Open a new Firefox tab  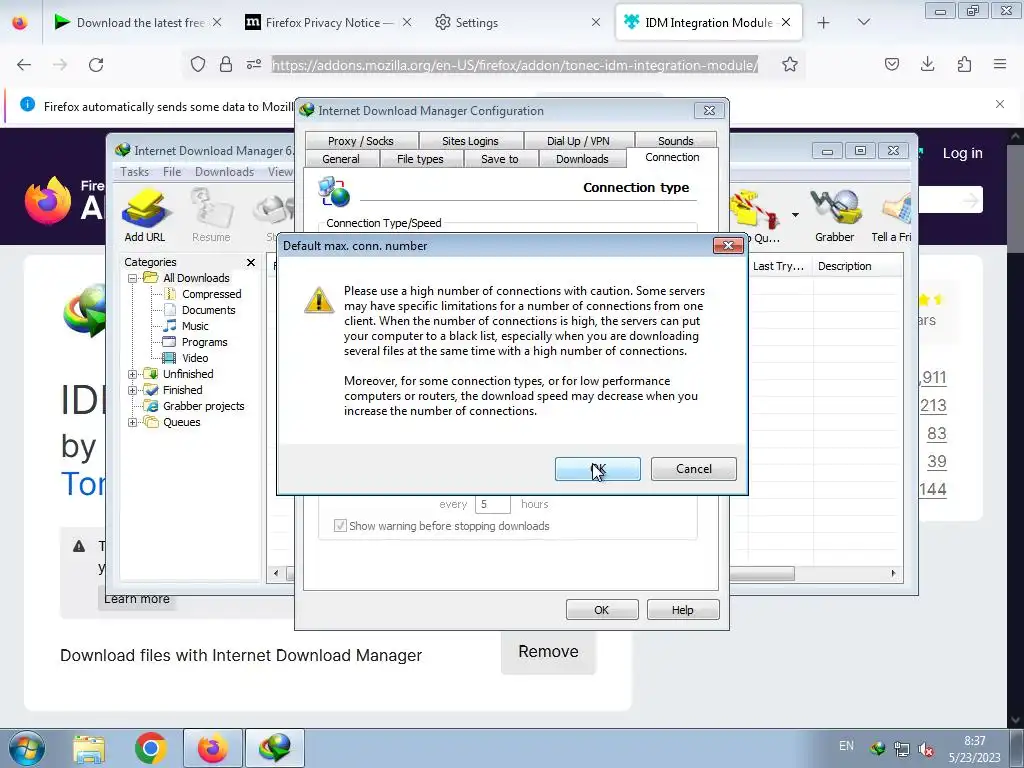tap(824, 23)
